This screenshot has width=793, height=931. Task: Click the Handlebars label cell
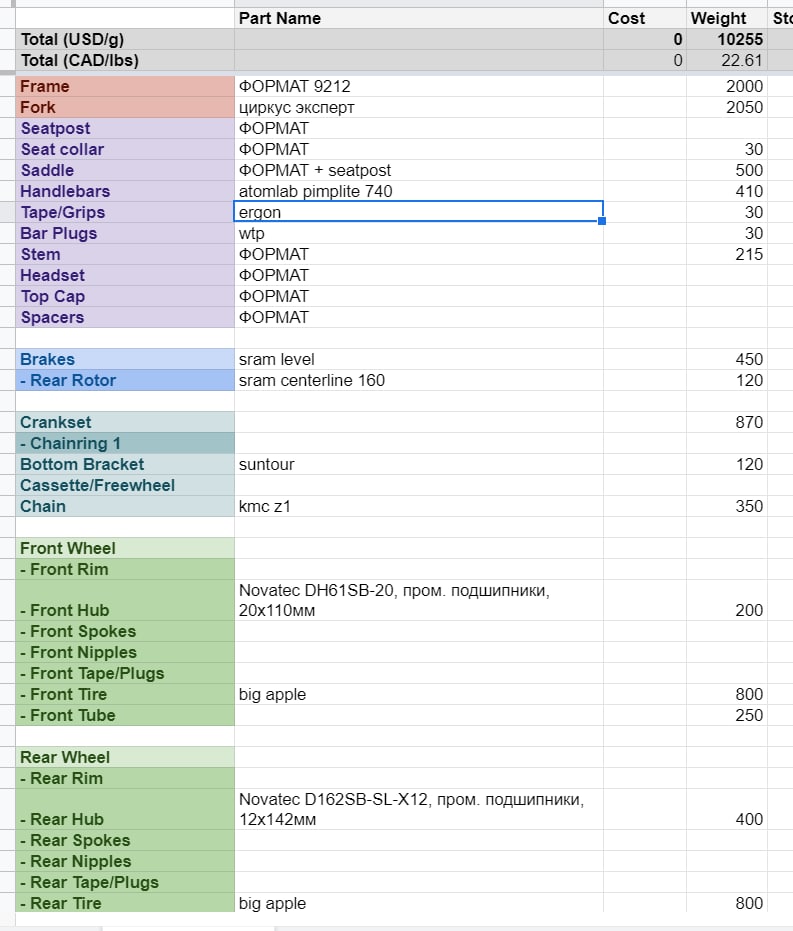click(125, 191)
